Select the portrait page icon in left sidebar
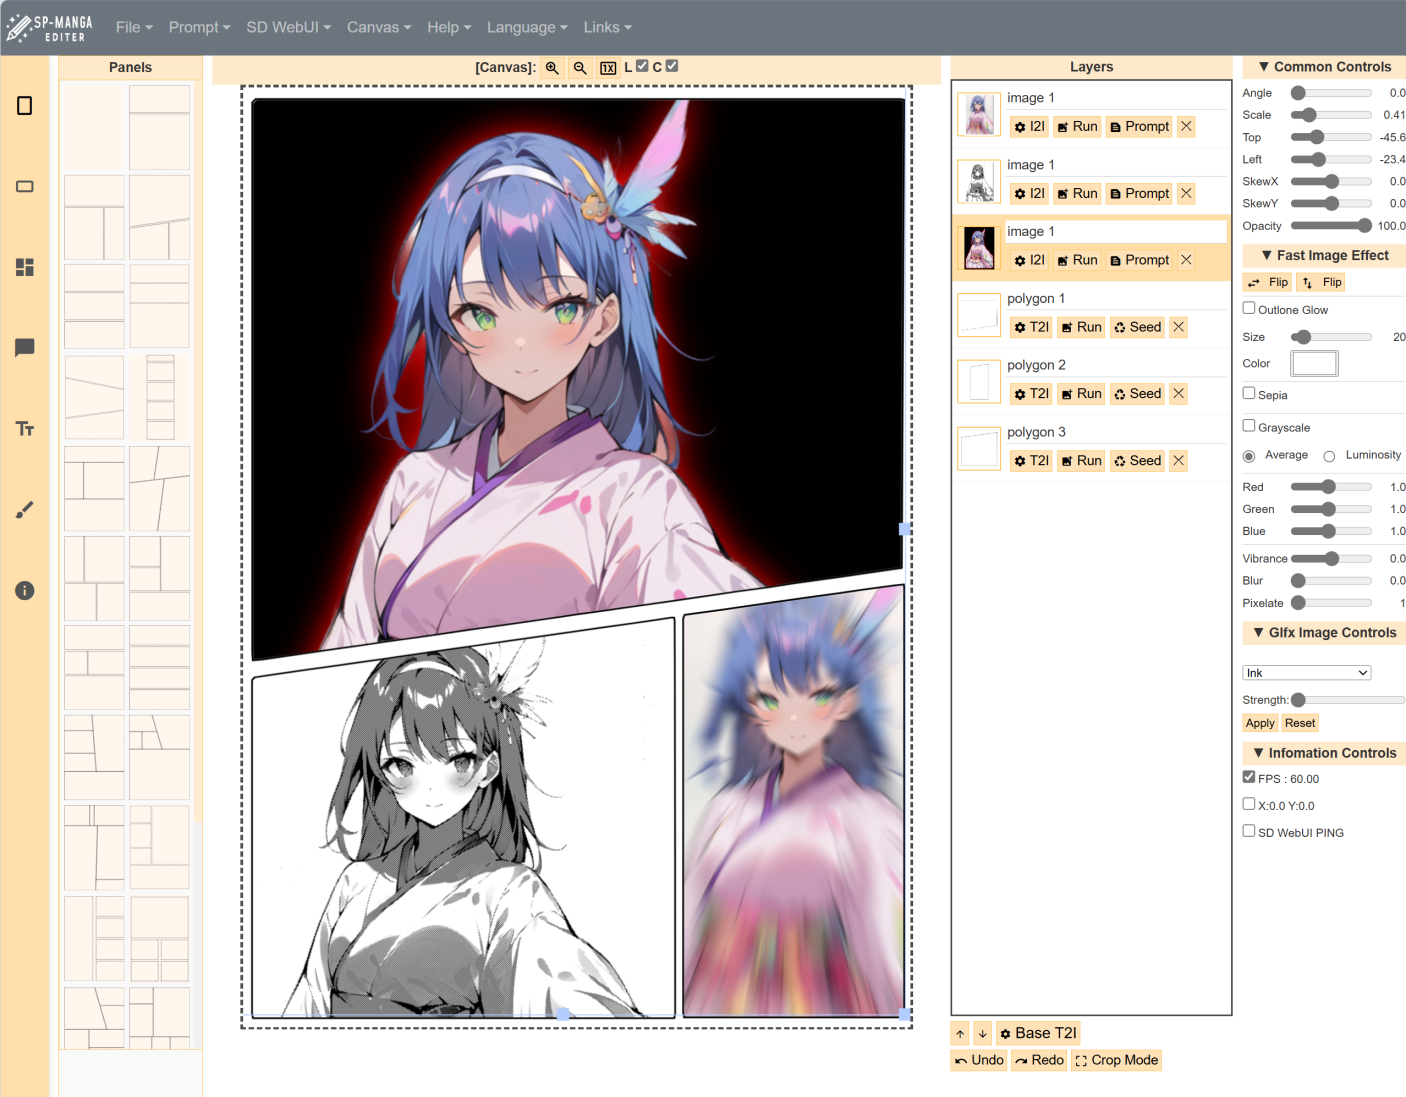 coord(25,106)
